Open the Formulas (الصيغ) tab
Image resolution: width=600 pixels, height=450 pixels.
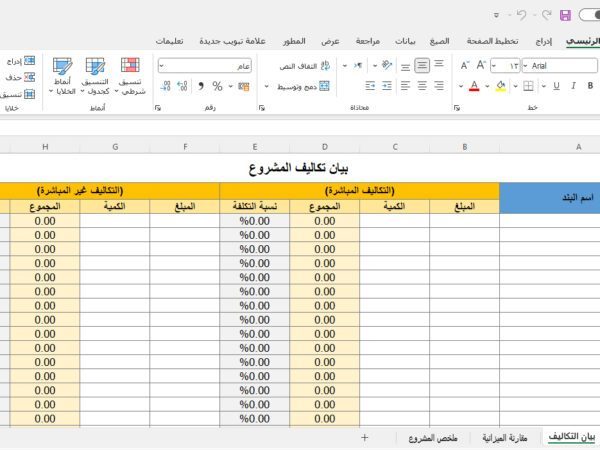[x=439, y=41]
